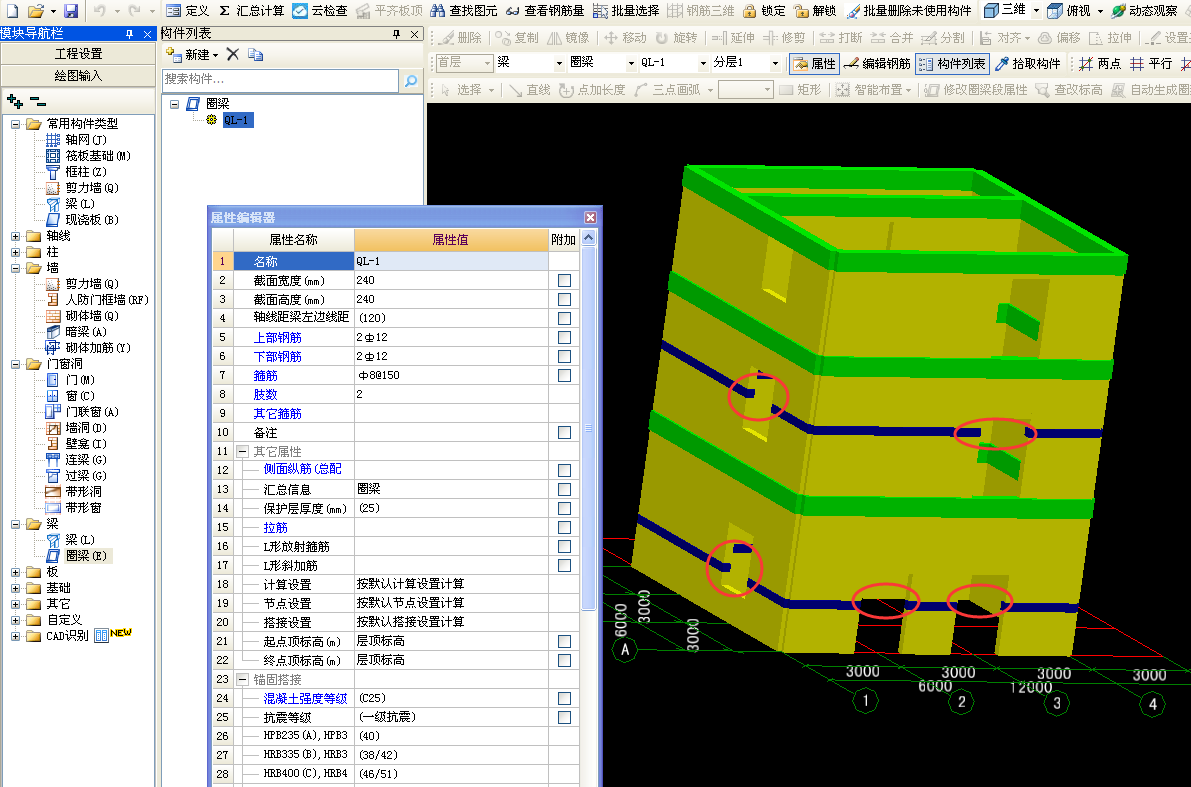1191x787 pixels.
Task: Tick 附加 checkbox for 混凝土强度等级 row
Action: coord(564,698)
